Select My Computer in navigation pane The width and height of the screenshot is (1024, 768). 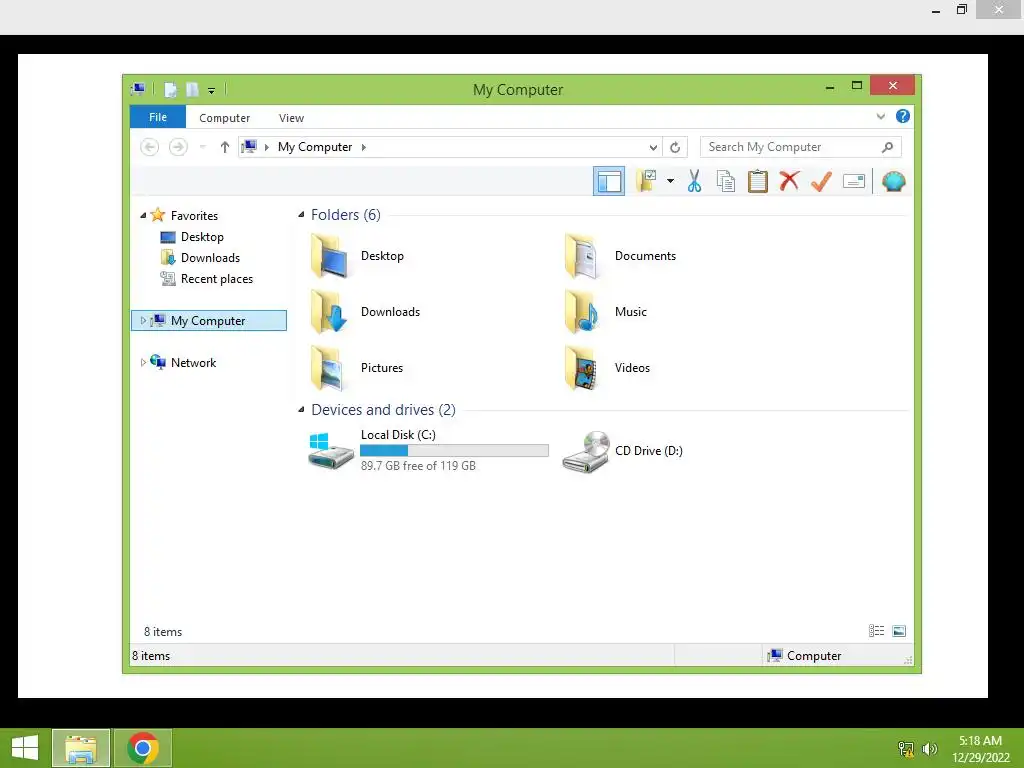pyautogui.click(x=208, y=321)
